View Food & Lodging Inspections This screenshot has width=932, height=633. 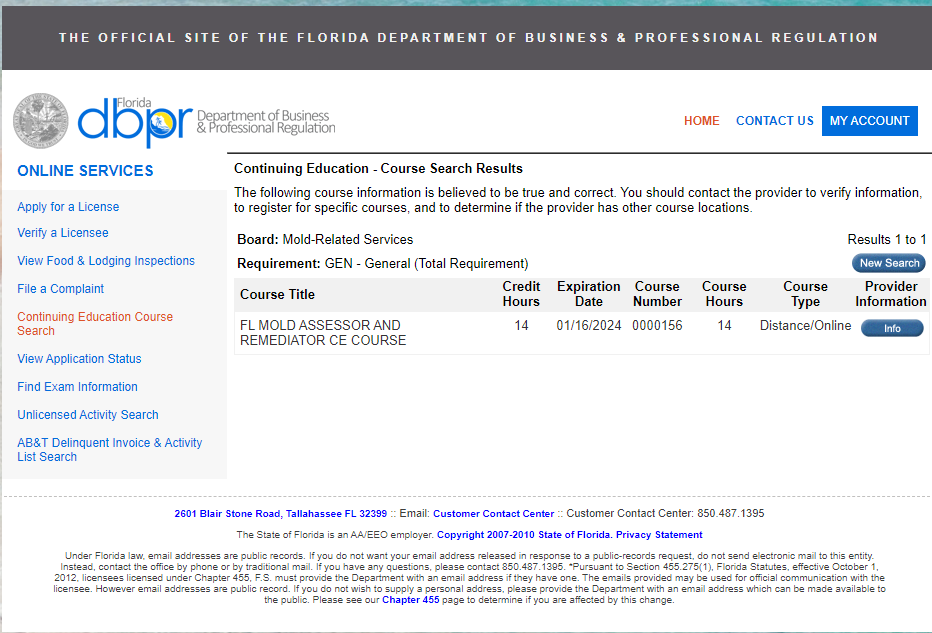pyautogui.click(x=106, y=260)
